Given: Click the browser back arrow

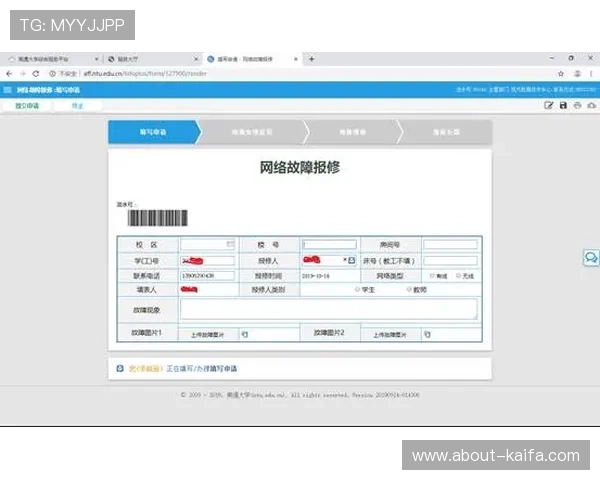Looking at the screenshot, I should click(9, 73).
